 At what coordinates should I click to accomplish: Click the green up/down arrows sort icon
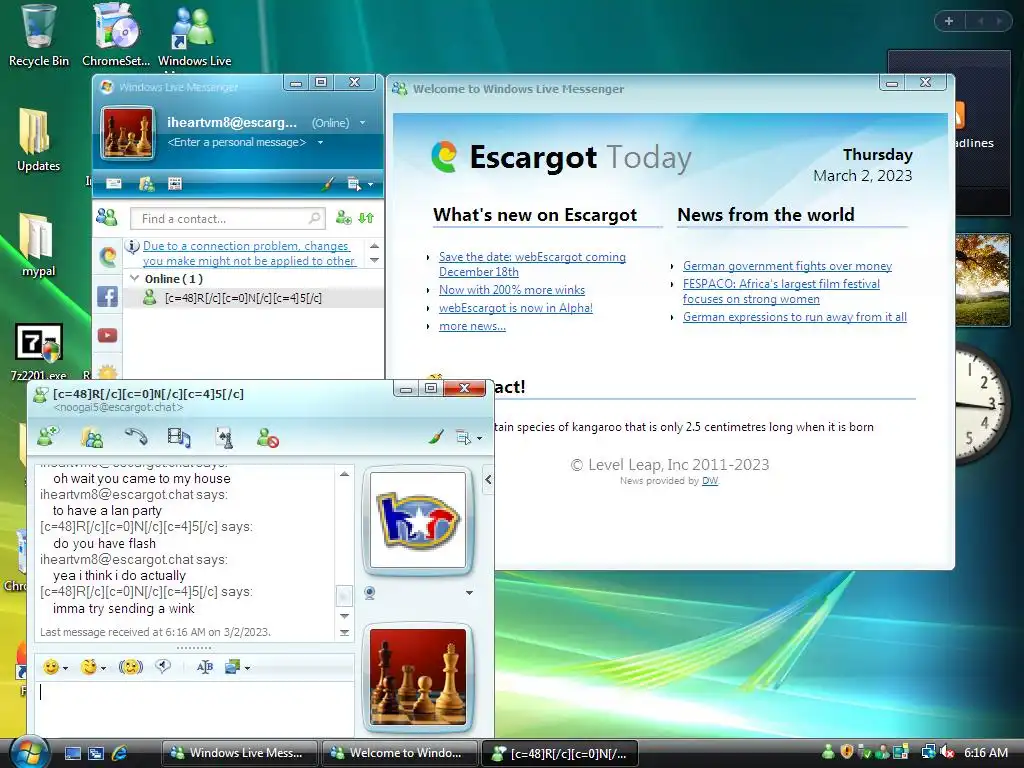pyautogui.click(x=366, y=217)
